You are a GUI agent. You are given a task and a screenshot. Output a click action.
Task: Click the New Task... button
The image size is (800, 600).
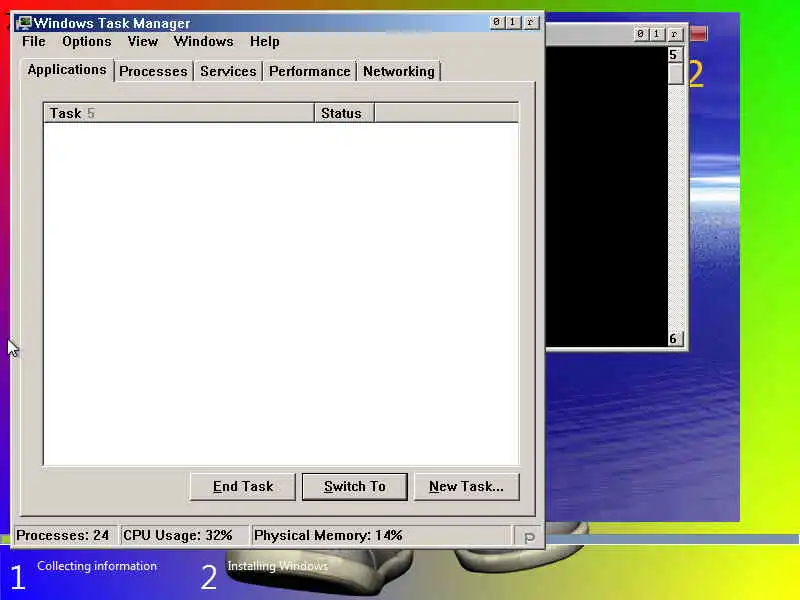pyautogui.click(x=466, y=487)
